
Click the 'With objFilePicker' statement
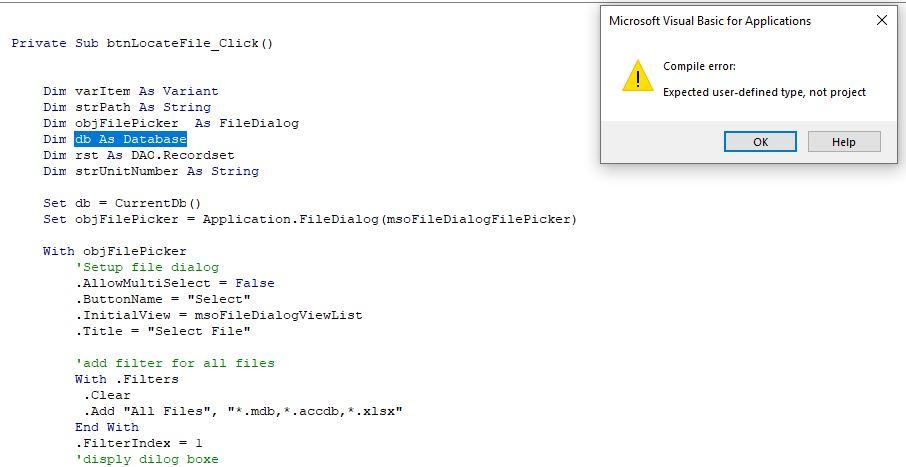click(114, 251)
